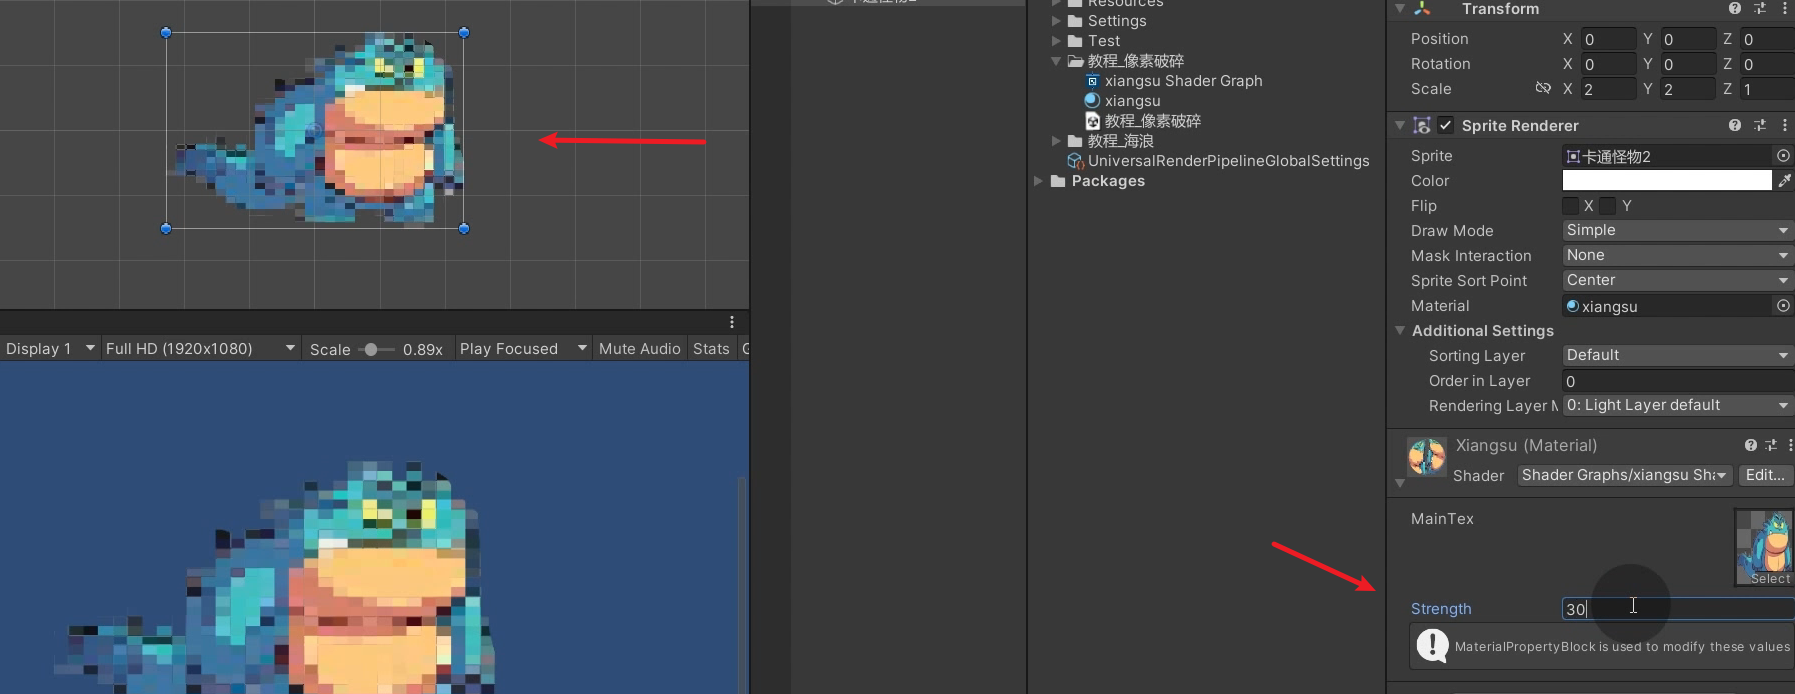Open Full HD resolution dropdown
The width and height of the screenshot is (1795, 694).
click(201, 348)
